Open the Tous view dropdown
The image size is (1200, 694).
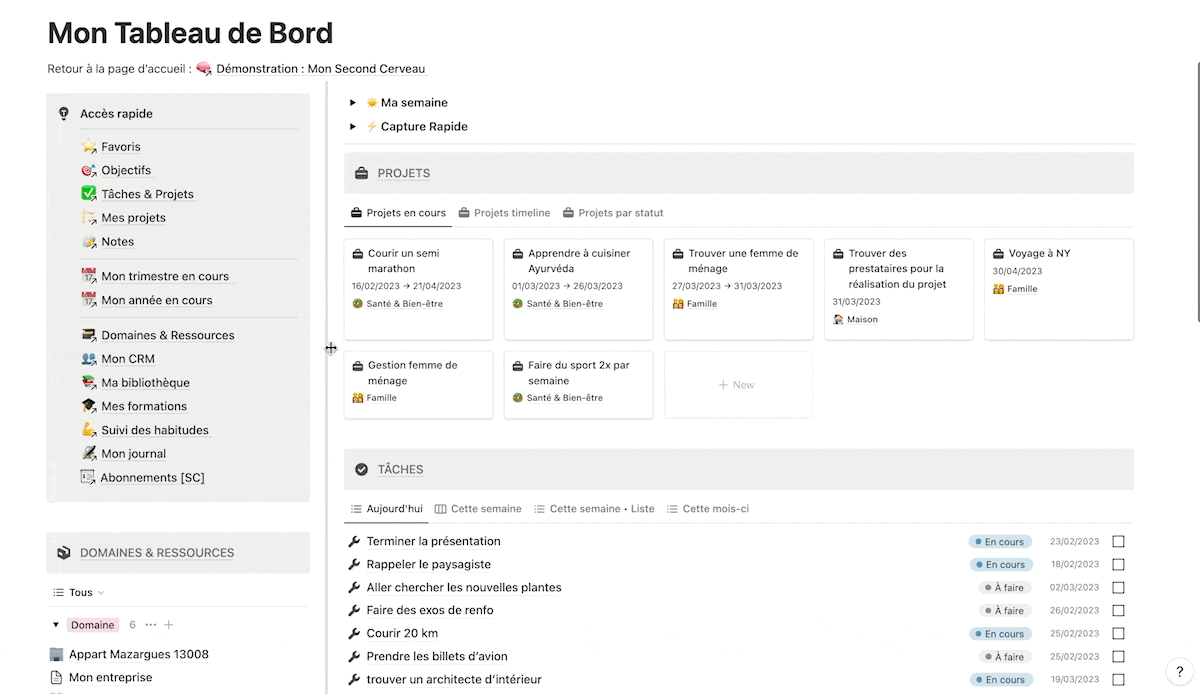[x=79, y=593]
